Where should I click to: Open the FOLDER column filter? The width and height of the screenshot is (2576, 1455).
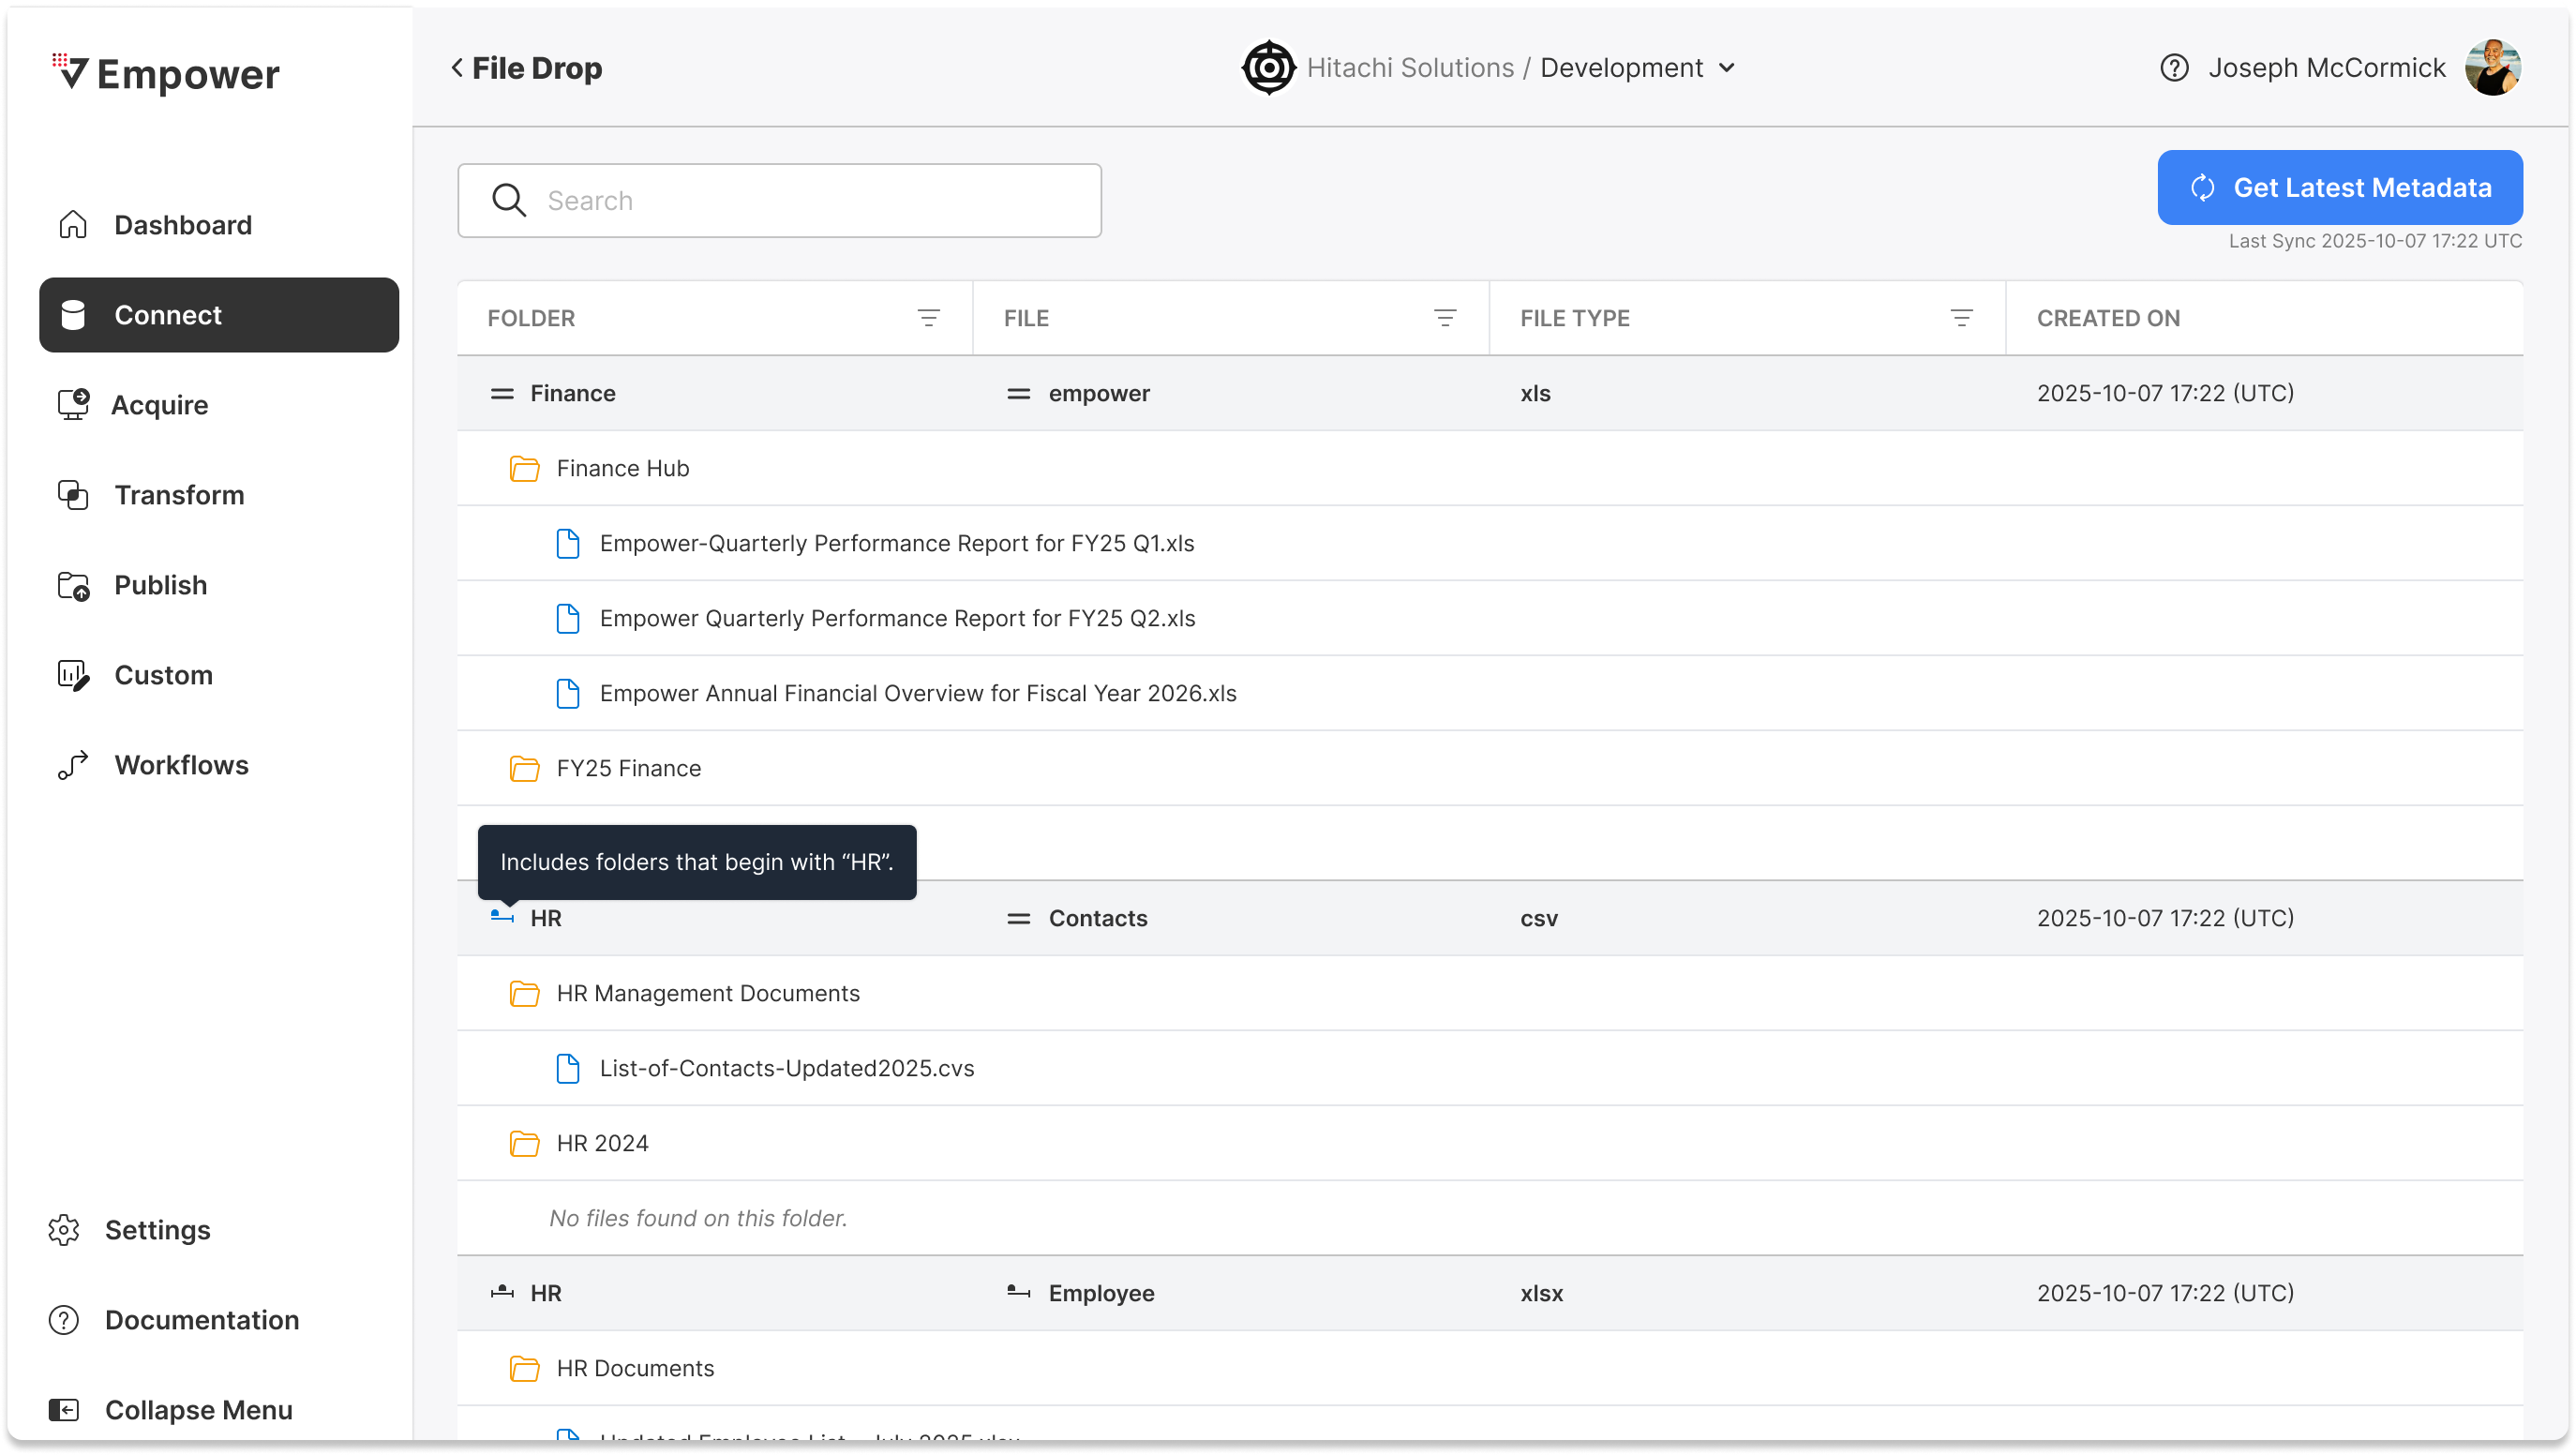click(928, 318)
